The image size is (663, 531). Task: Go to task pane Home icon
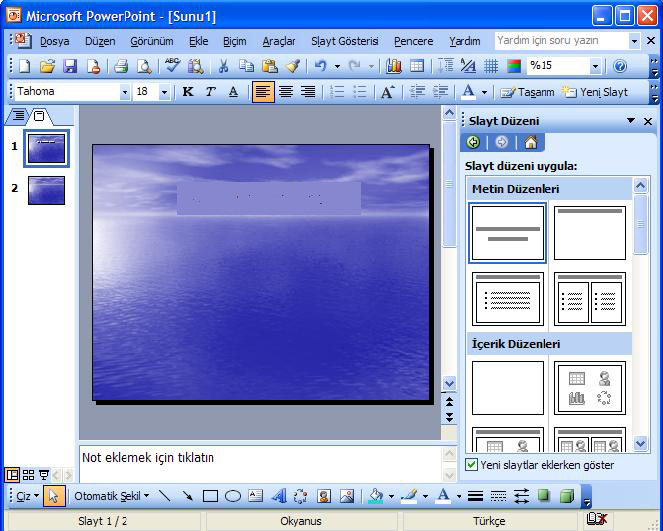pos(530,142)
